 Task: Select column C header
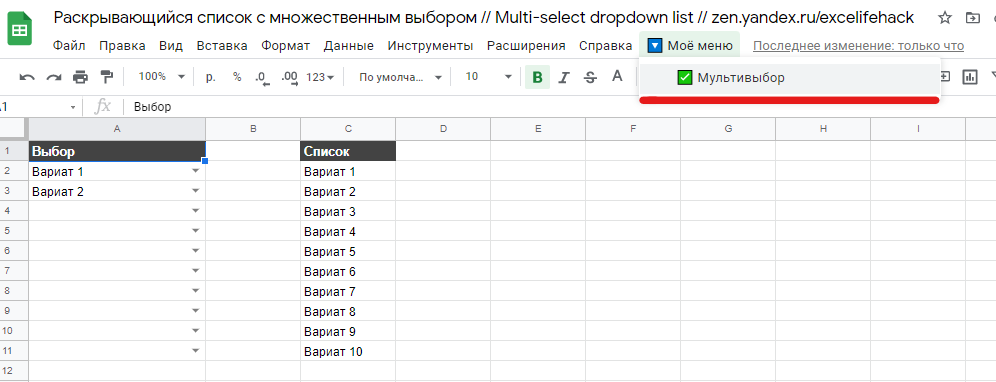pyautogui.click(x=348, y=129)
